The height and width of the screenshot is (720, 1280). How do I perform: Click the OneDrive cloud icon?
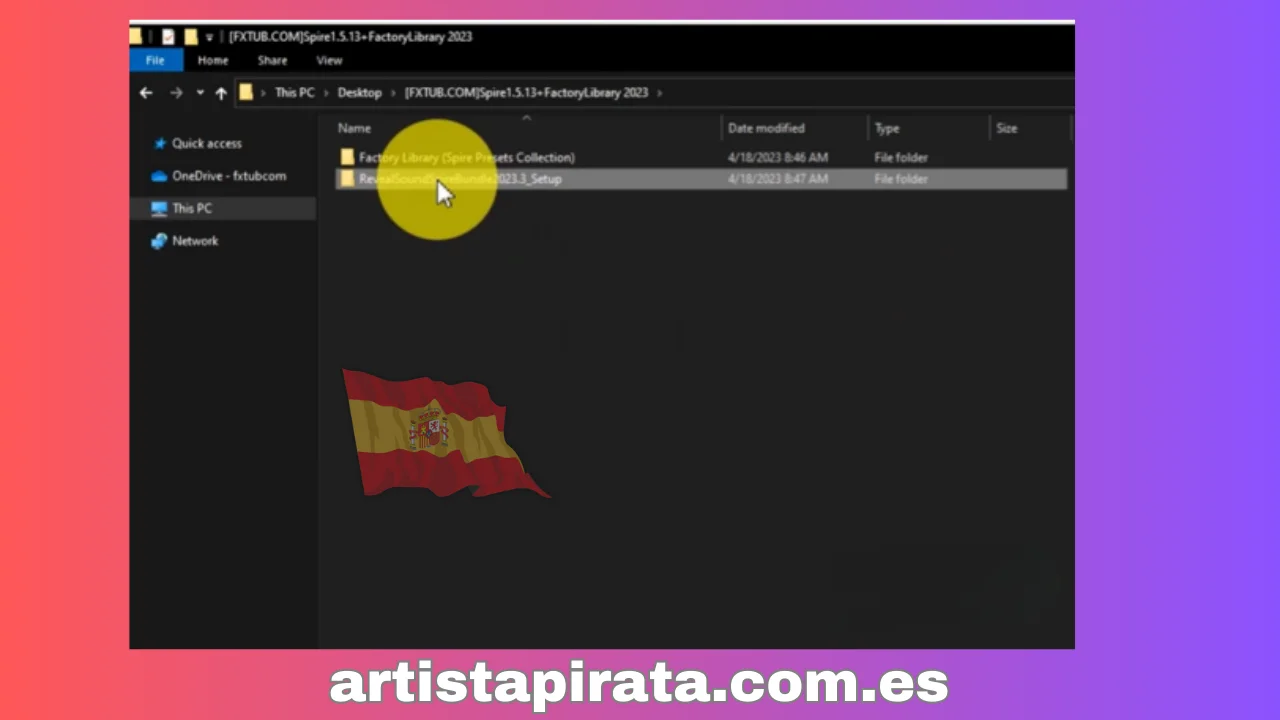coord(159,176)
